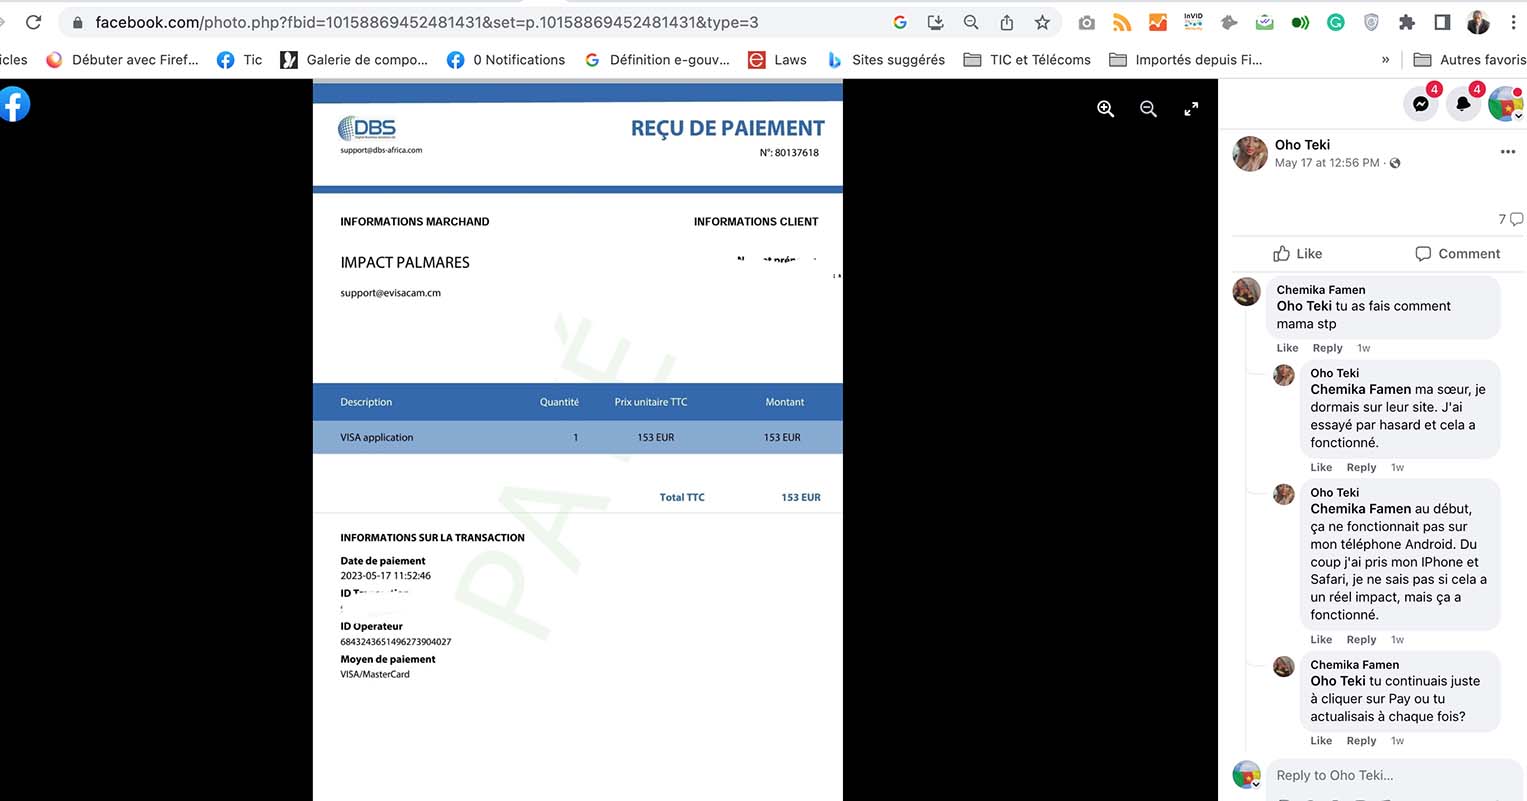Reload the page
The width and height of the screenshot is (1527, 801).
pyautogui.click(x=33, y=22)
